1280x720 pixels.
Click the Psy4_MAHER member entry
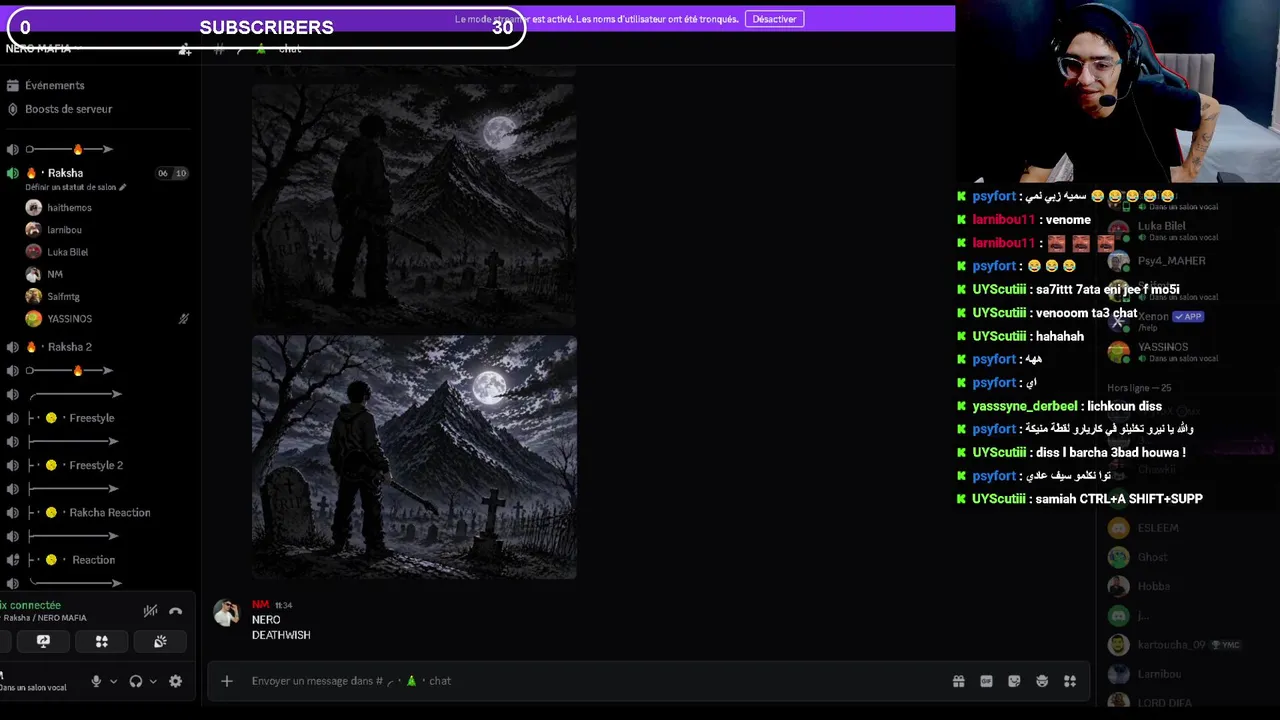click(1172, 261)
